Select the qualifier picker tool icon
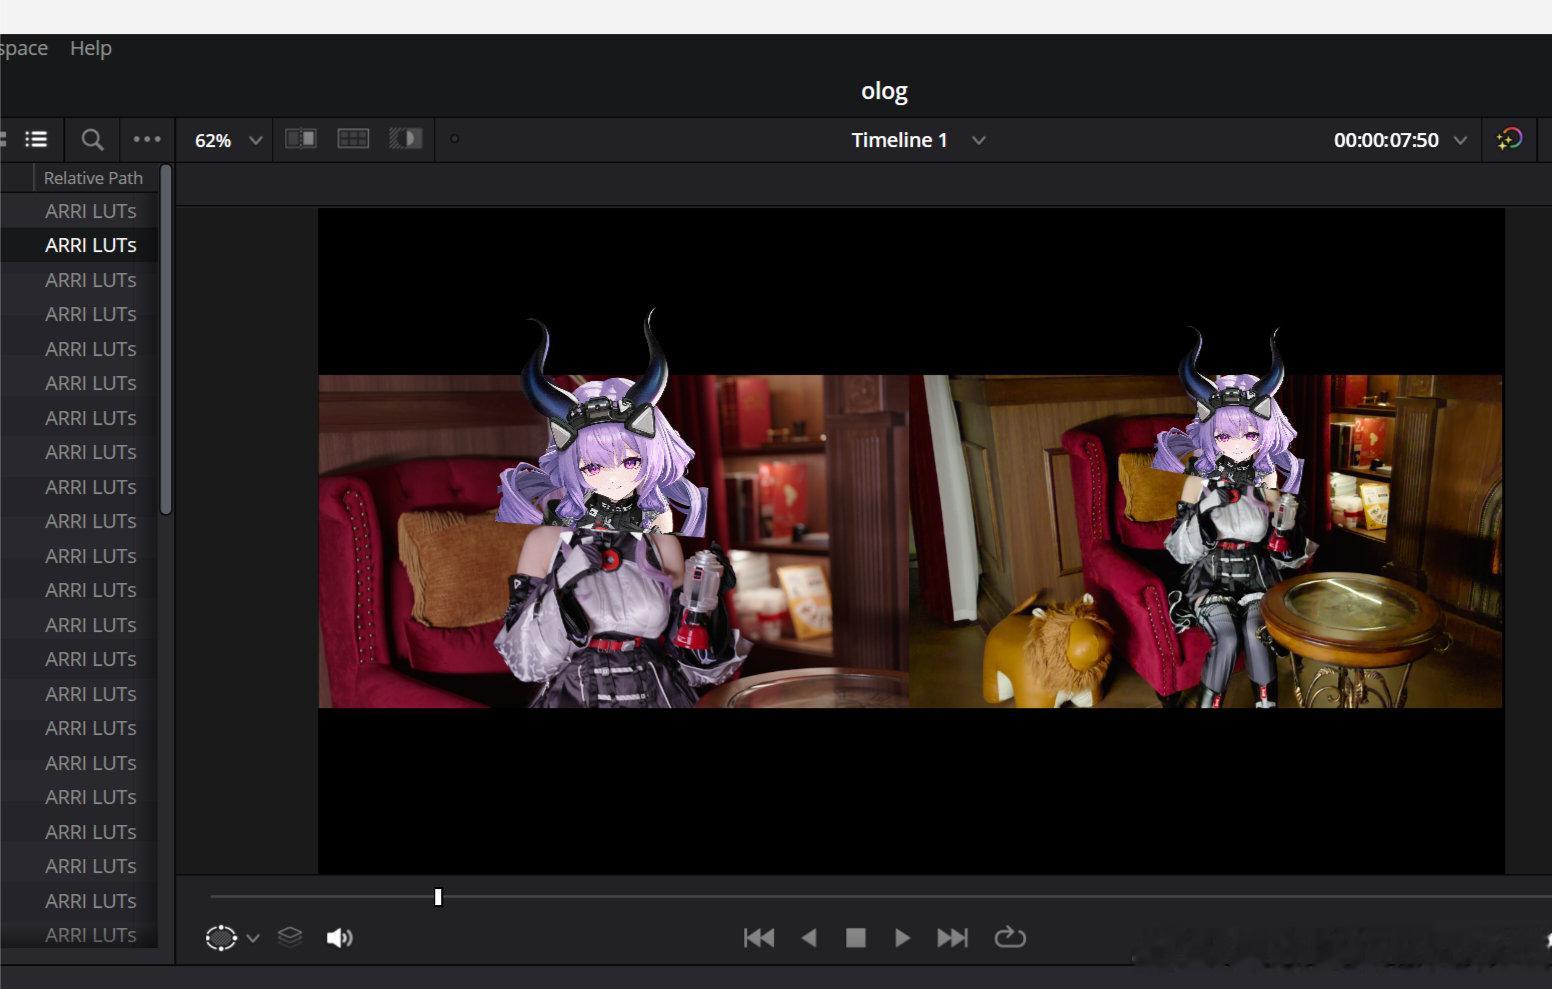1552x989 pixels. click(x=221, y=938)
